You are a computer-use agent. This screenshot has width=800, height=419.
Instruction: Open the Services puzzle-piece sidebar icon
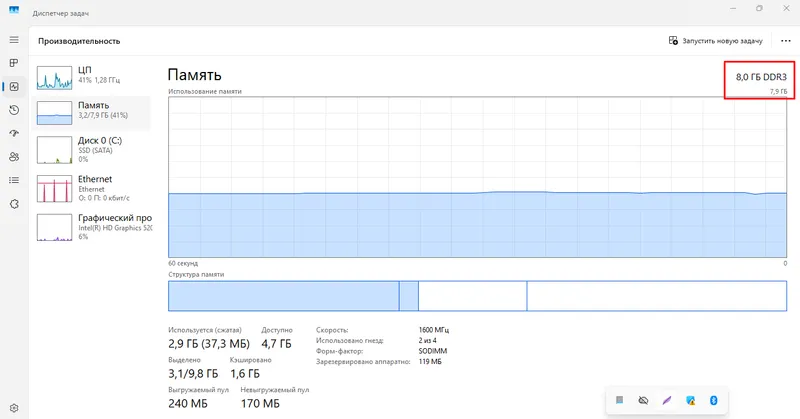click(x=14, y=204)
